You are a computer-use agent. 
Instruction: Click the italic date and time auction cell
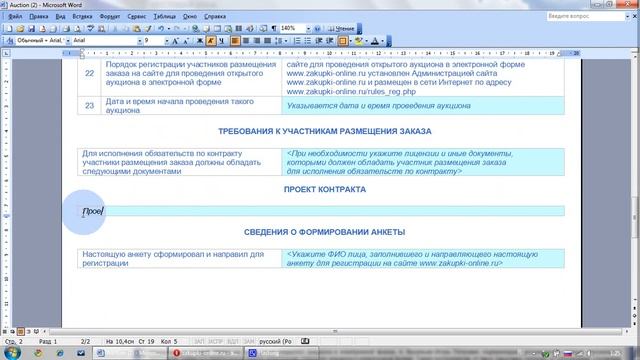pyautogui.click(x=423, y=106)
